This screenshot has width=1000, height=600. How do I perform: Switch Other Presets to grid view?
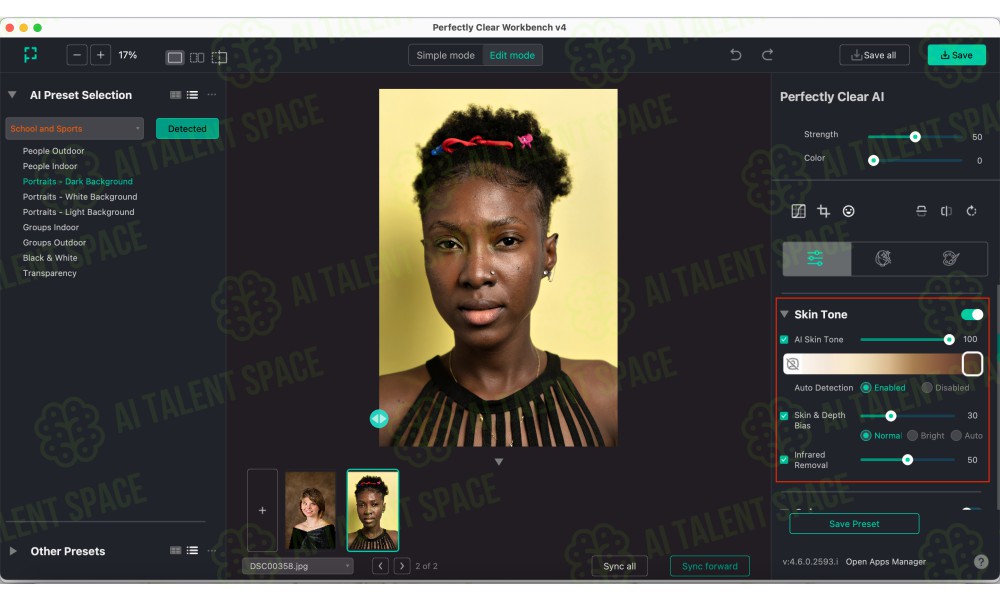pos(175,550)
